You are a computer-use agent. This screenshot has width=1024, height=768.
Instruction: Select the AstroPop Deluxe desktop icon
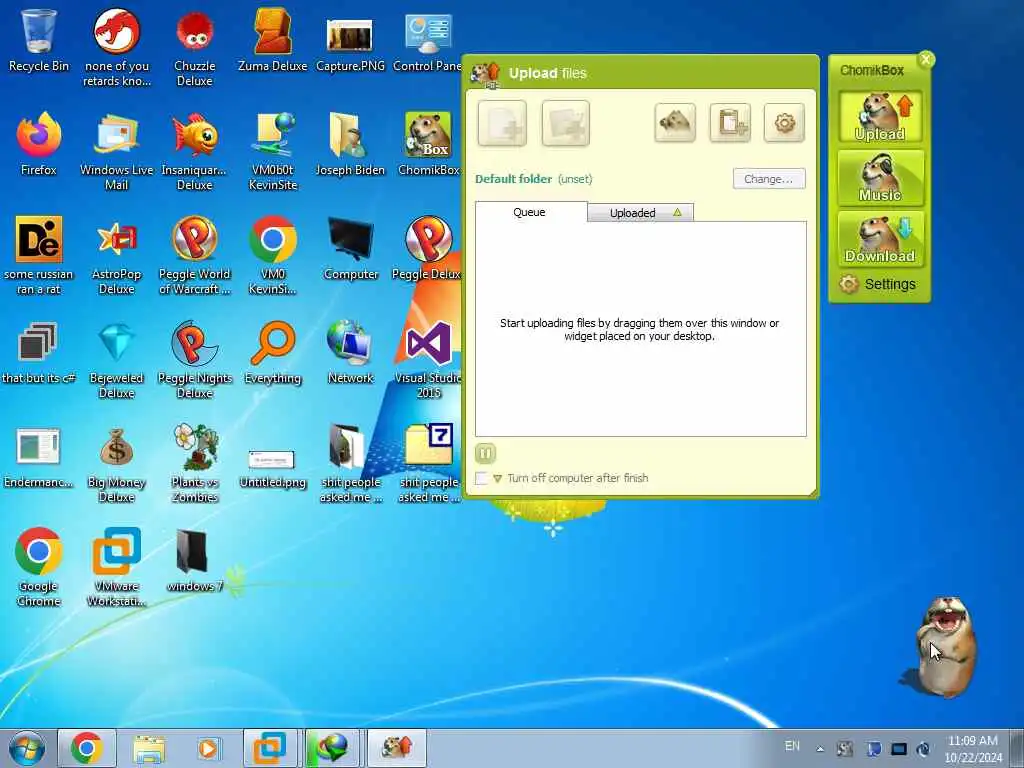coord(116,256)
